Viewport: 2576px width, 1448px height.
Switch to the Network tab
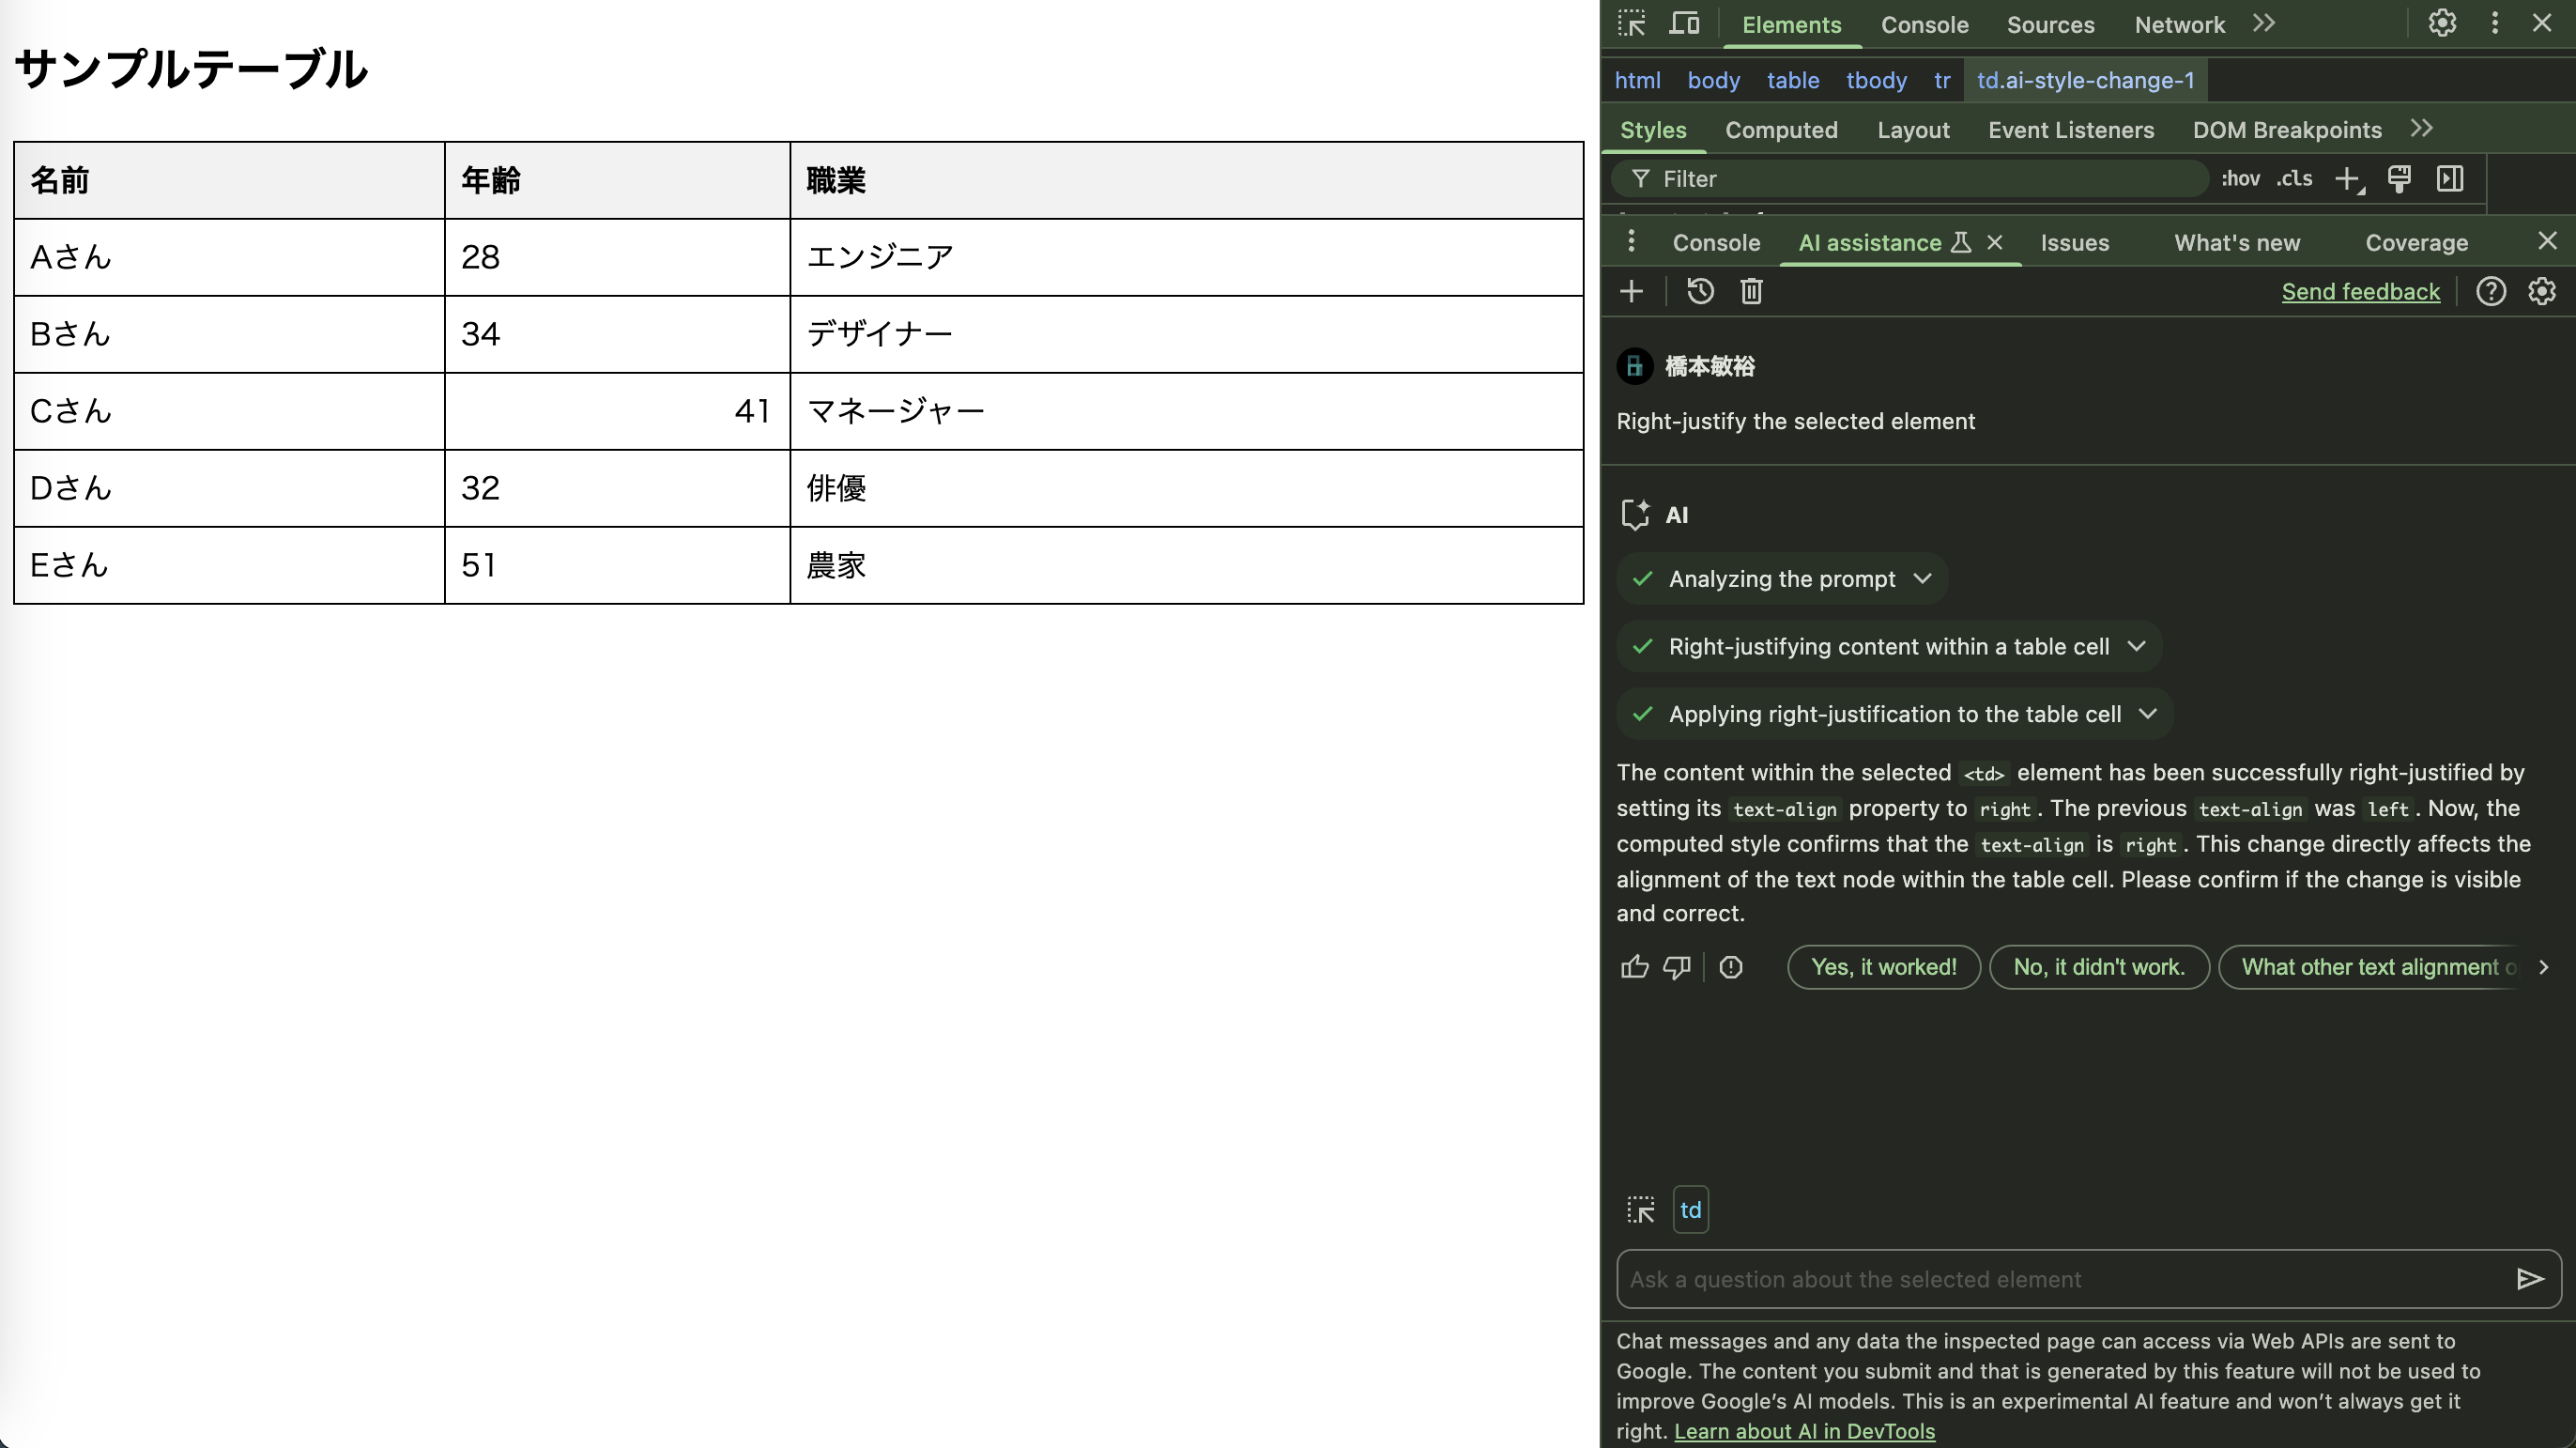pos(2179,24)
